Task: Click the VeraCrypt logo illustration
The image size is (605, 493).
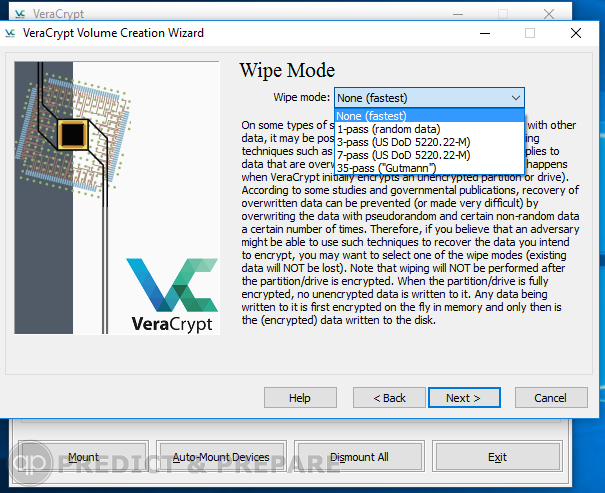Action: coord(172,295)
